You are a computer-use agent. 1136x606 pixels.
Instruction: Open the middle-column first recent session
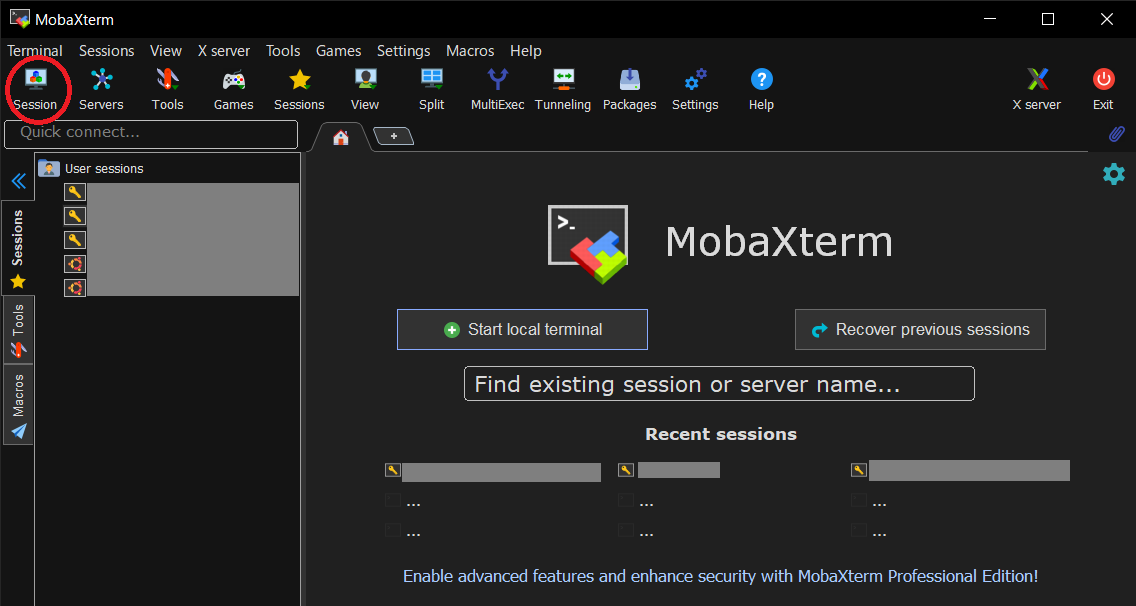669,470
